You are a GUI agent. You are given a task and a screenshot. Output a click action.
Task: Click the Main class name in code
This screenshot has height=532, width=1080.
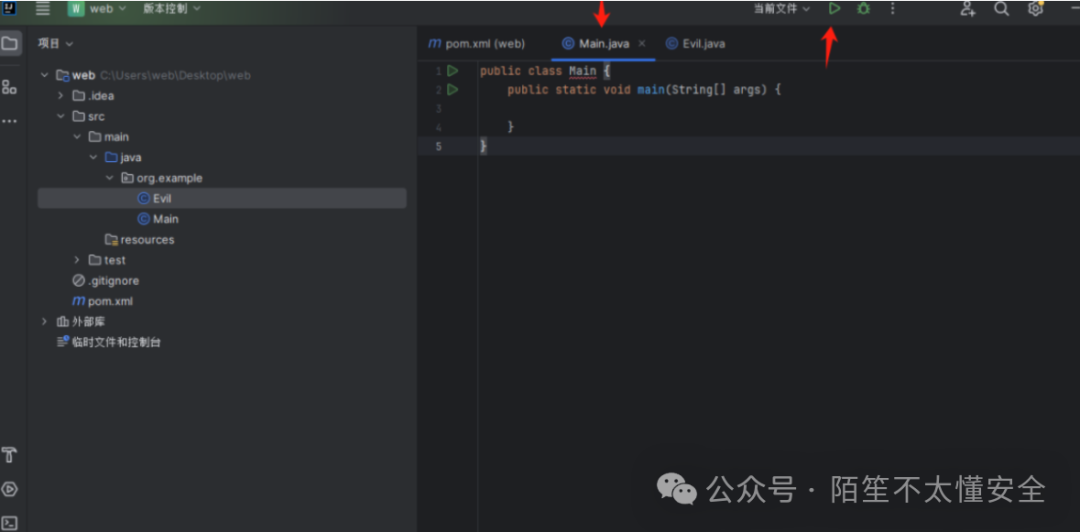583,71
